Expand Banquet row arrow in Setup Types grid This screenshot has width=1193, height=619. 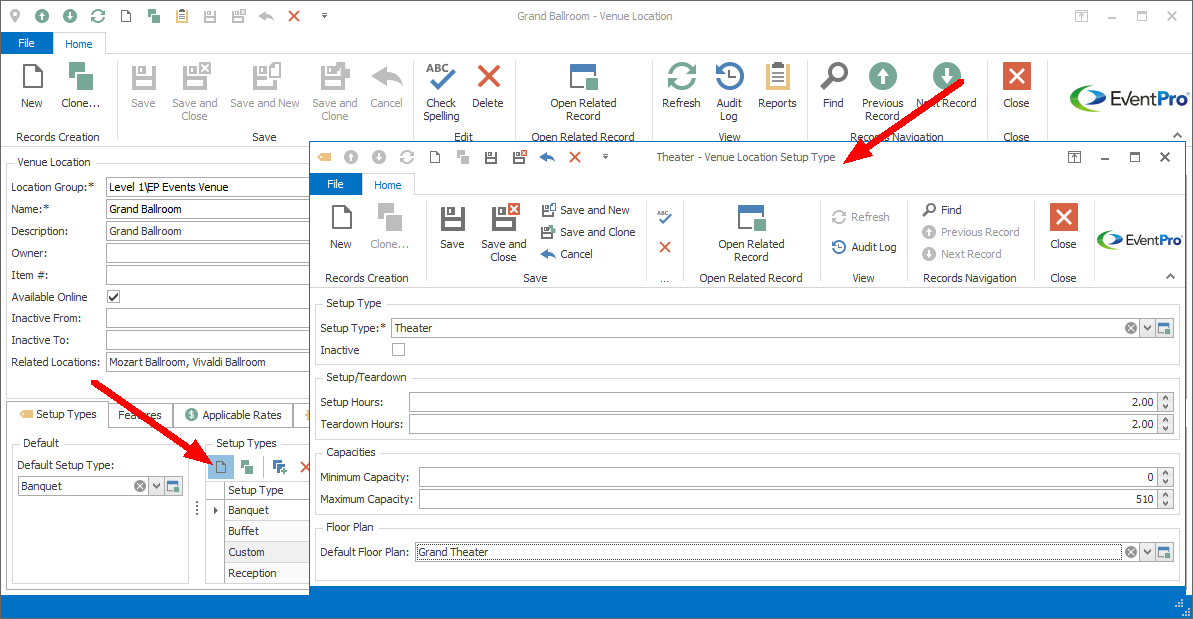point(215,510)
